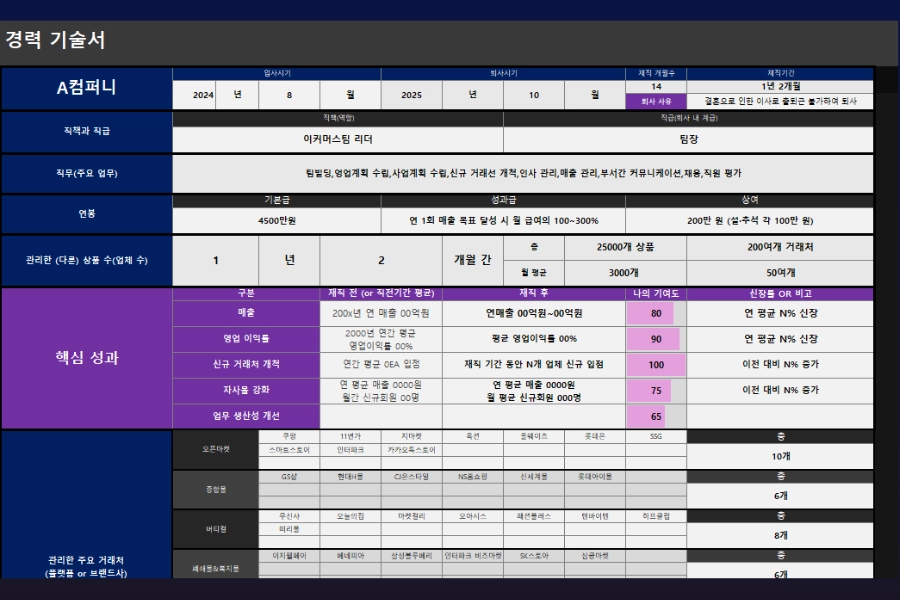900x600 pixels.
Task: Select the 200여개 거래처 cell
Action: (x=780, y=247)
